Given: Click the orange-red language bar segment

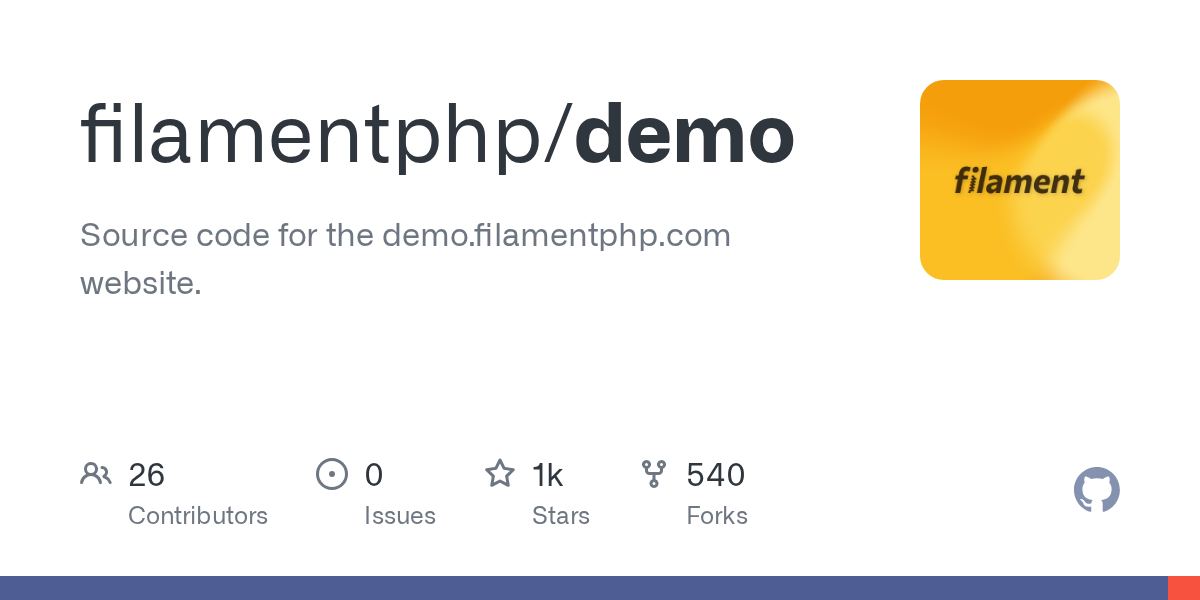Looking at the screenshot, I should click(x=1184, y=588).
